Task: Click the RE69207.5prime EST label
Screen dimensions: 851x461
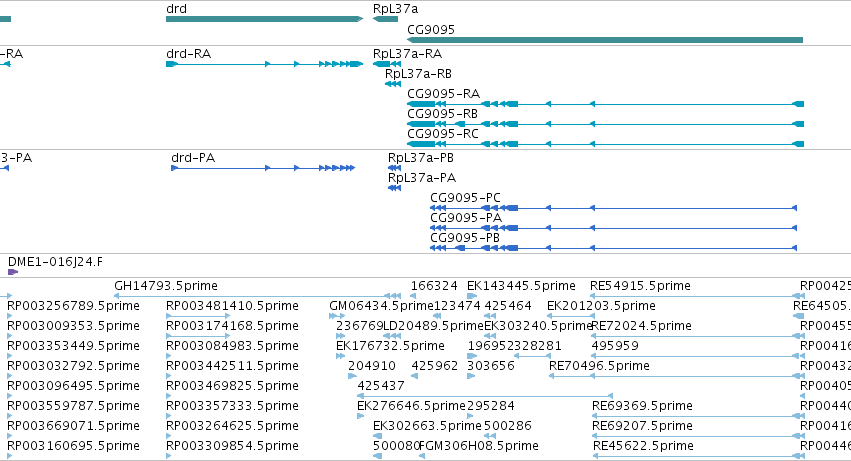Action: (642, 426)
